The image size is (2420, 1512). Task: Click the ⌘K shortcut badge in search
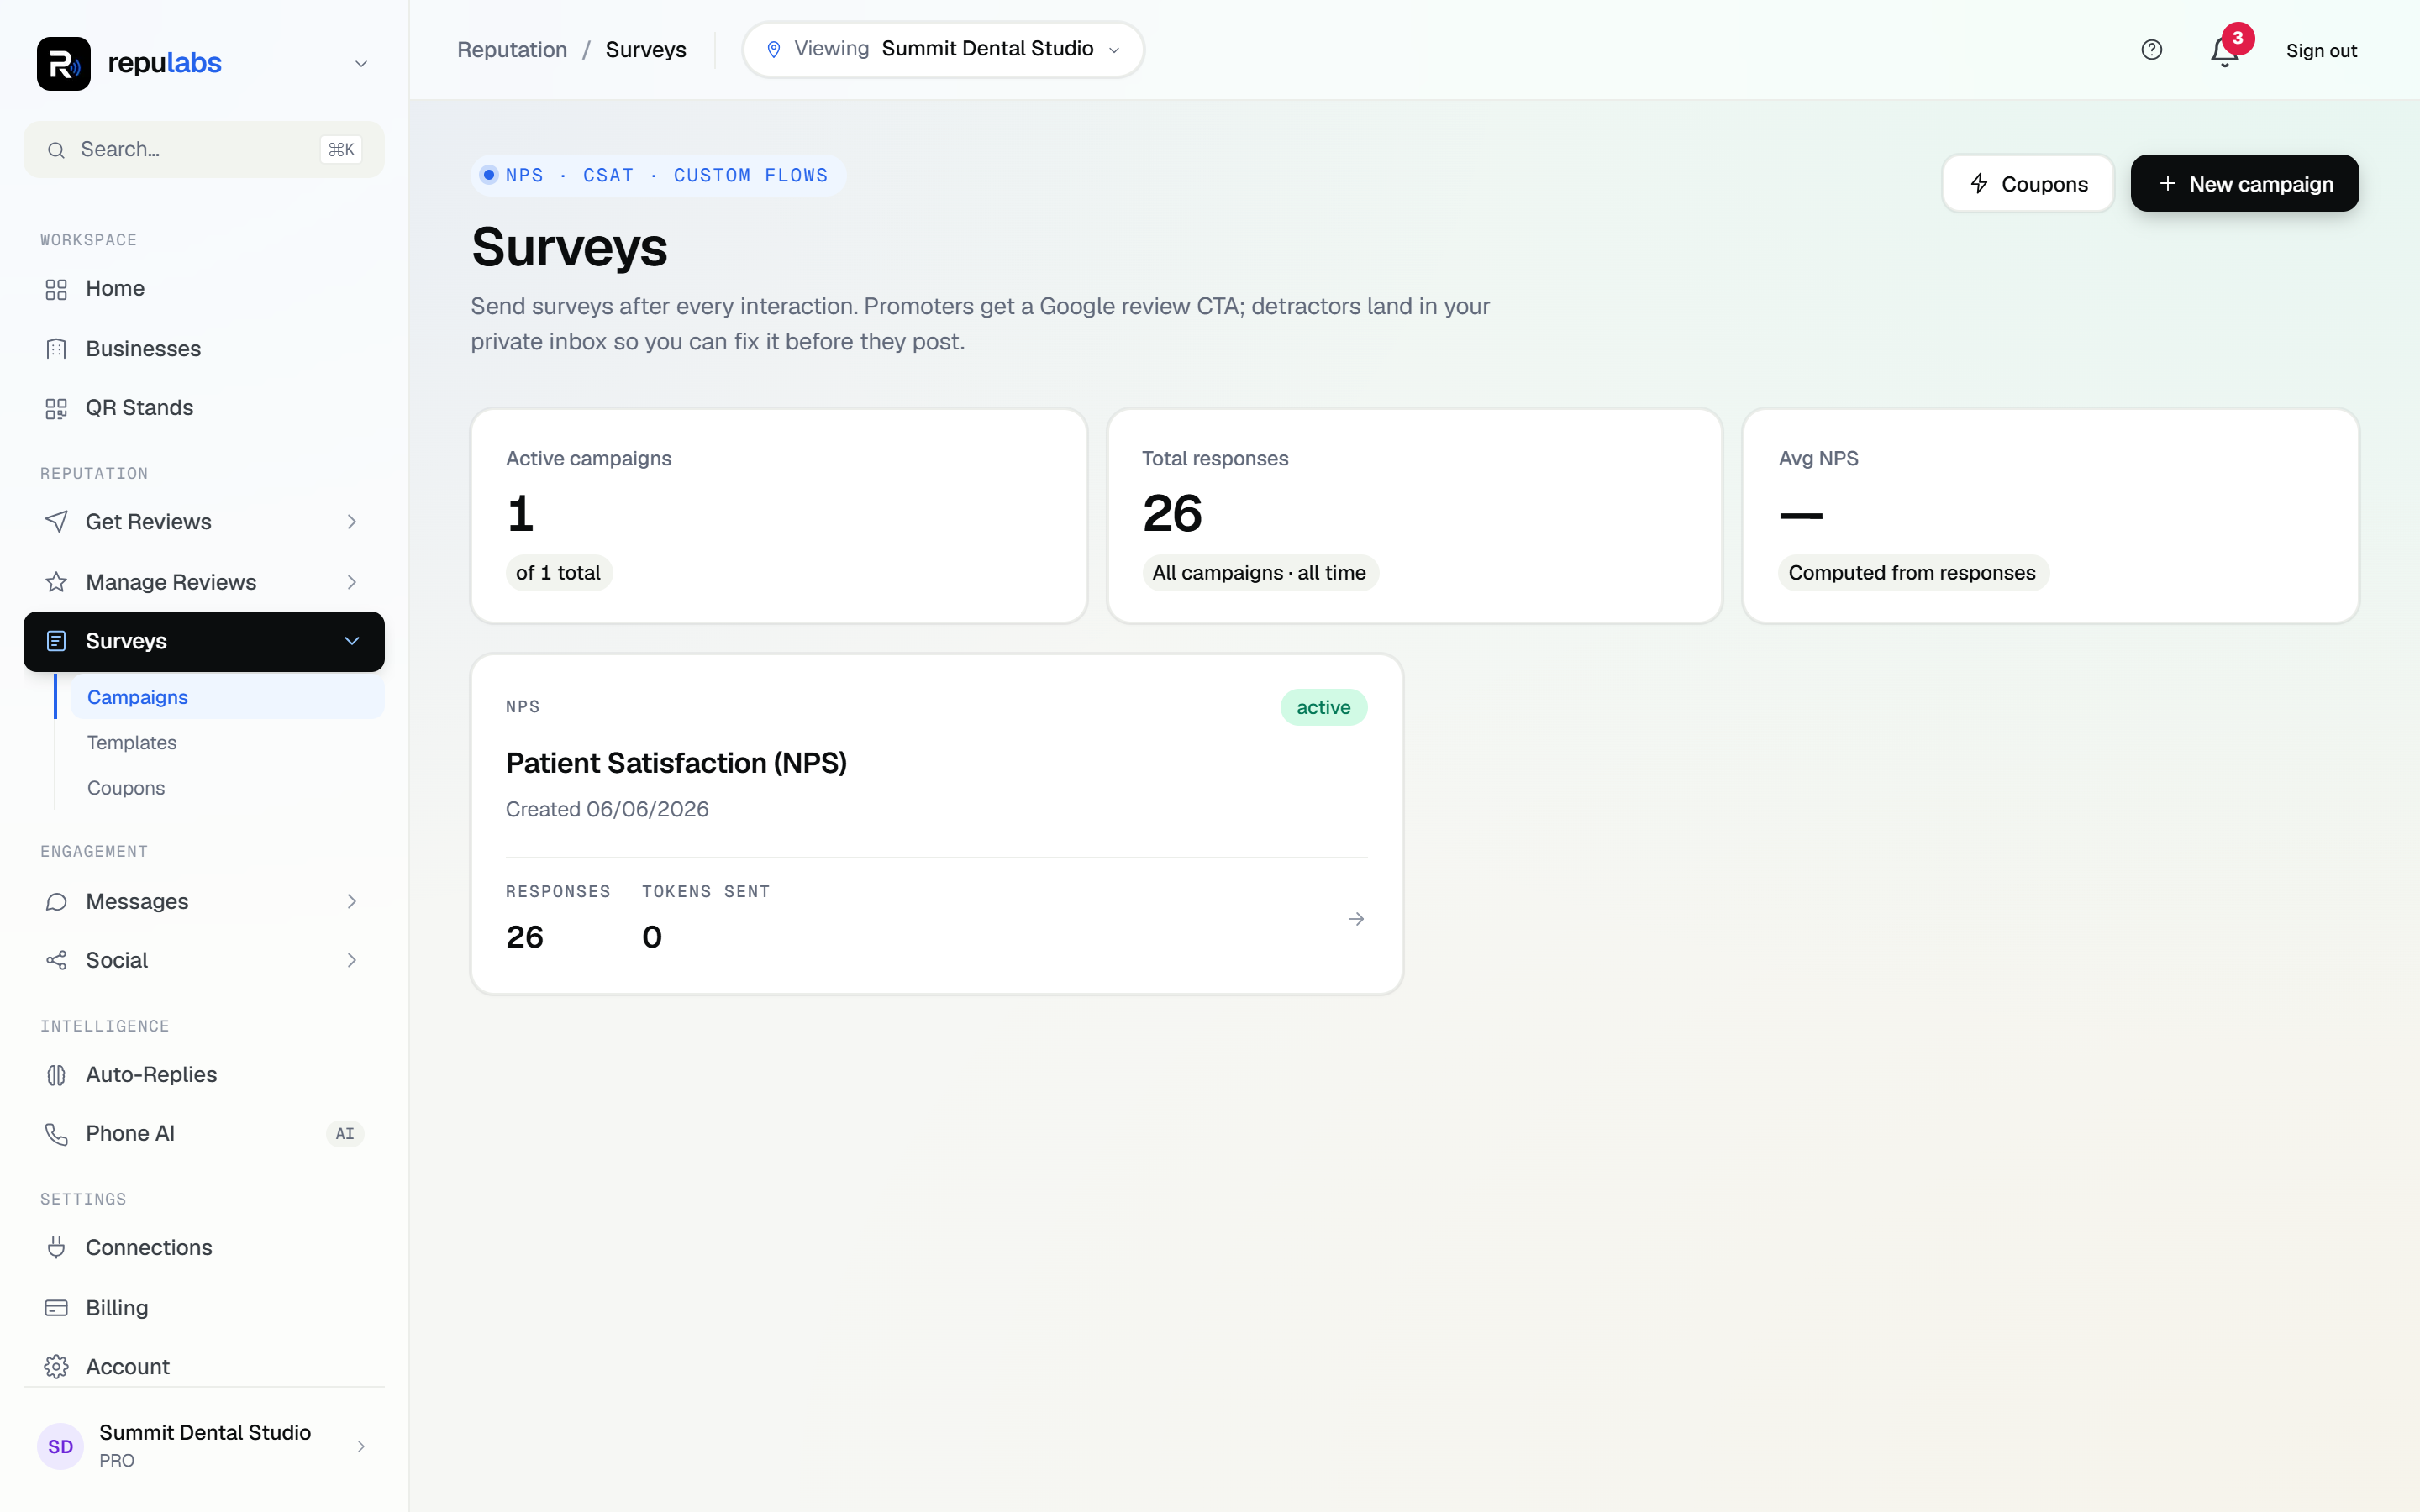[x=341, y=149]
